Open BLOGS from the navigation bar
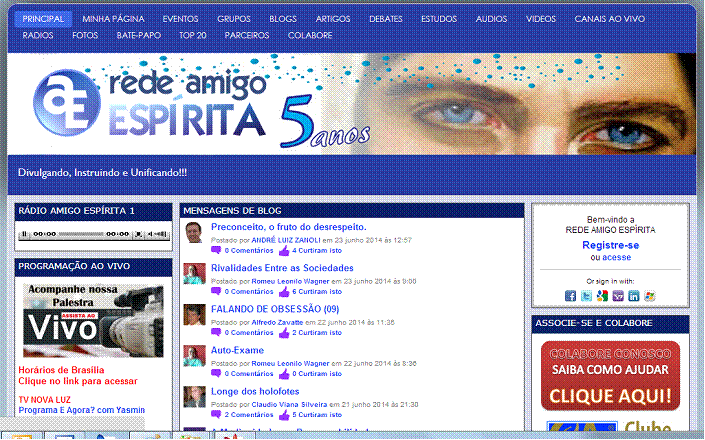 [x=283, y=19]
